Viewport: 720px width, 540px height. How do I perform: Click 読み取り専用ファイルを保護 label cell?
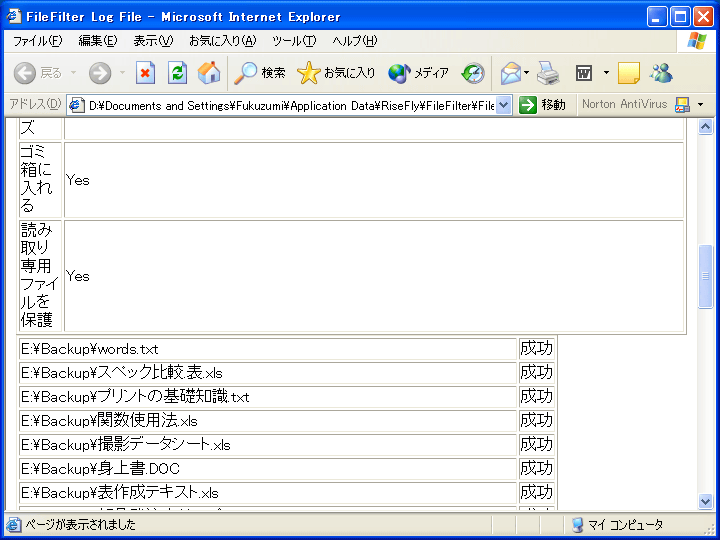click(40, 276)
